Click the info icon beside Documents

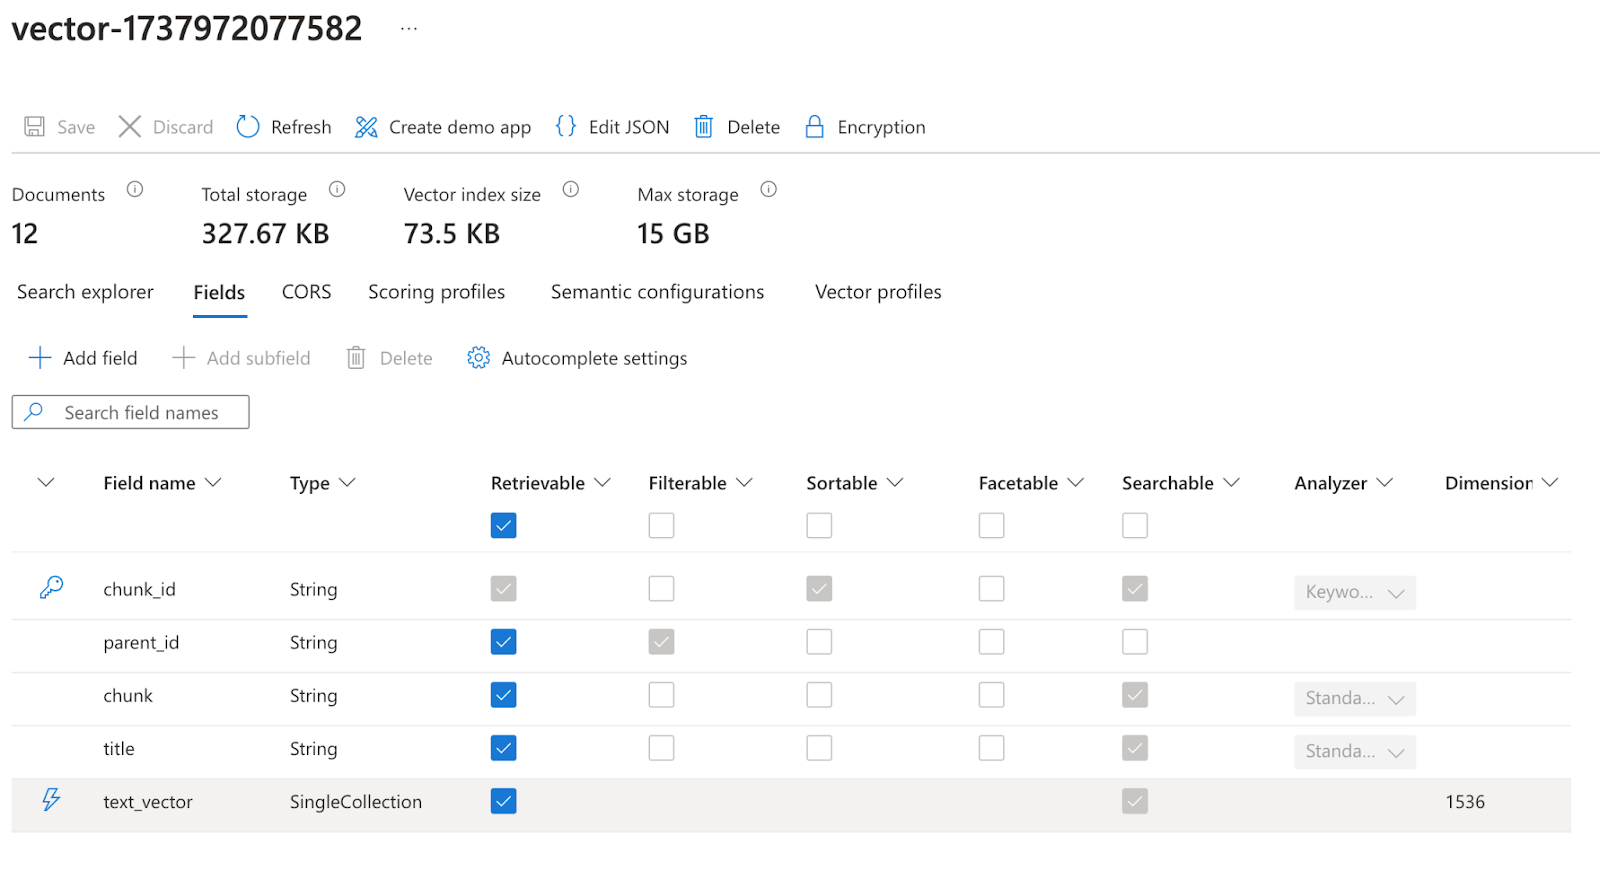click(x=135, y=189)
